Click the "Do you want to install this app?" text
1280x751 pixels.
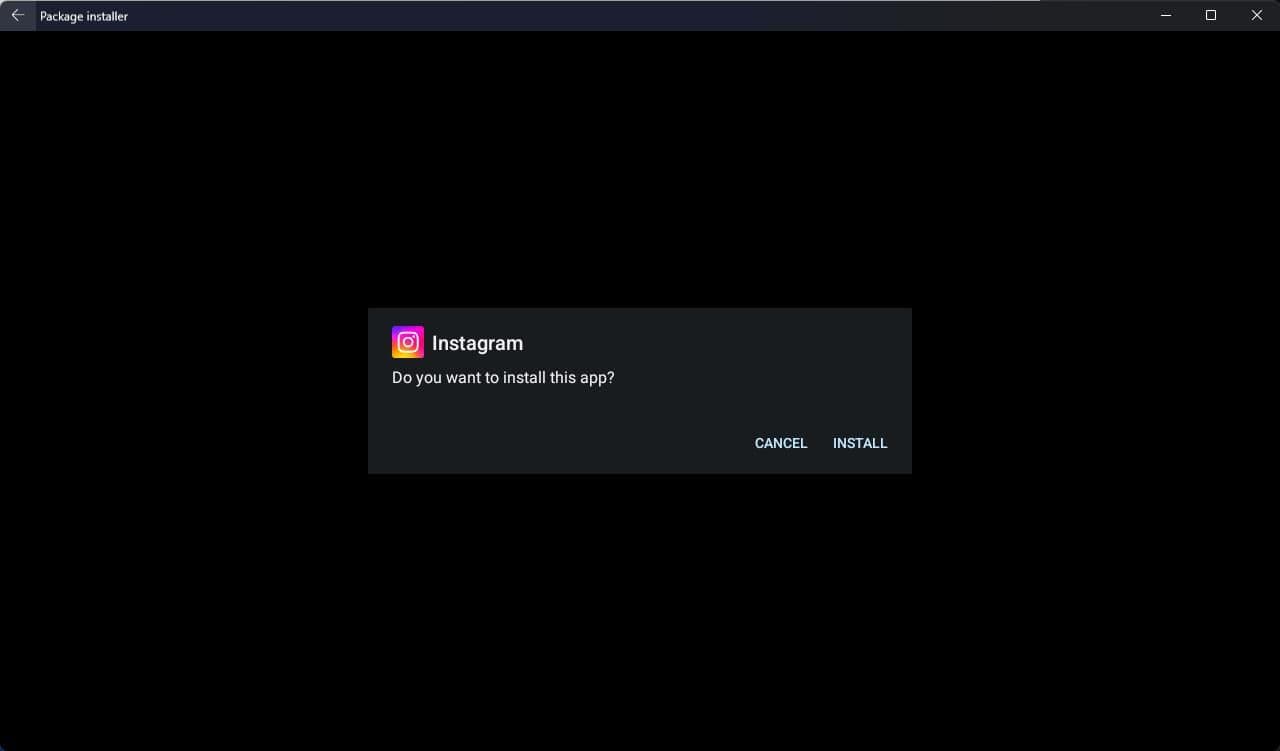(503, 378)
